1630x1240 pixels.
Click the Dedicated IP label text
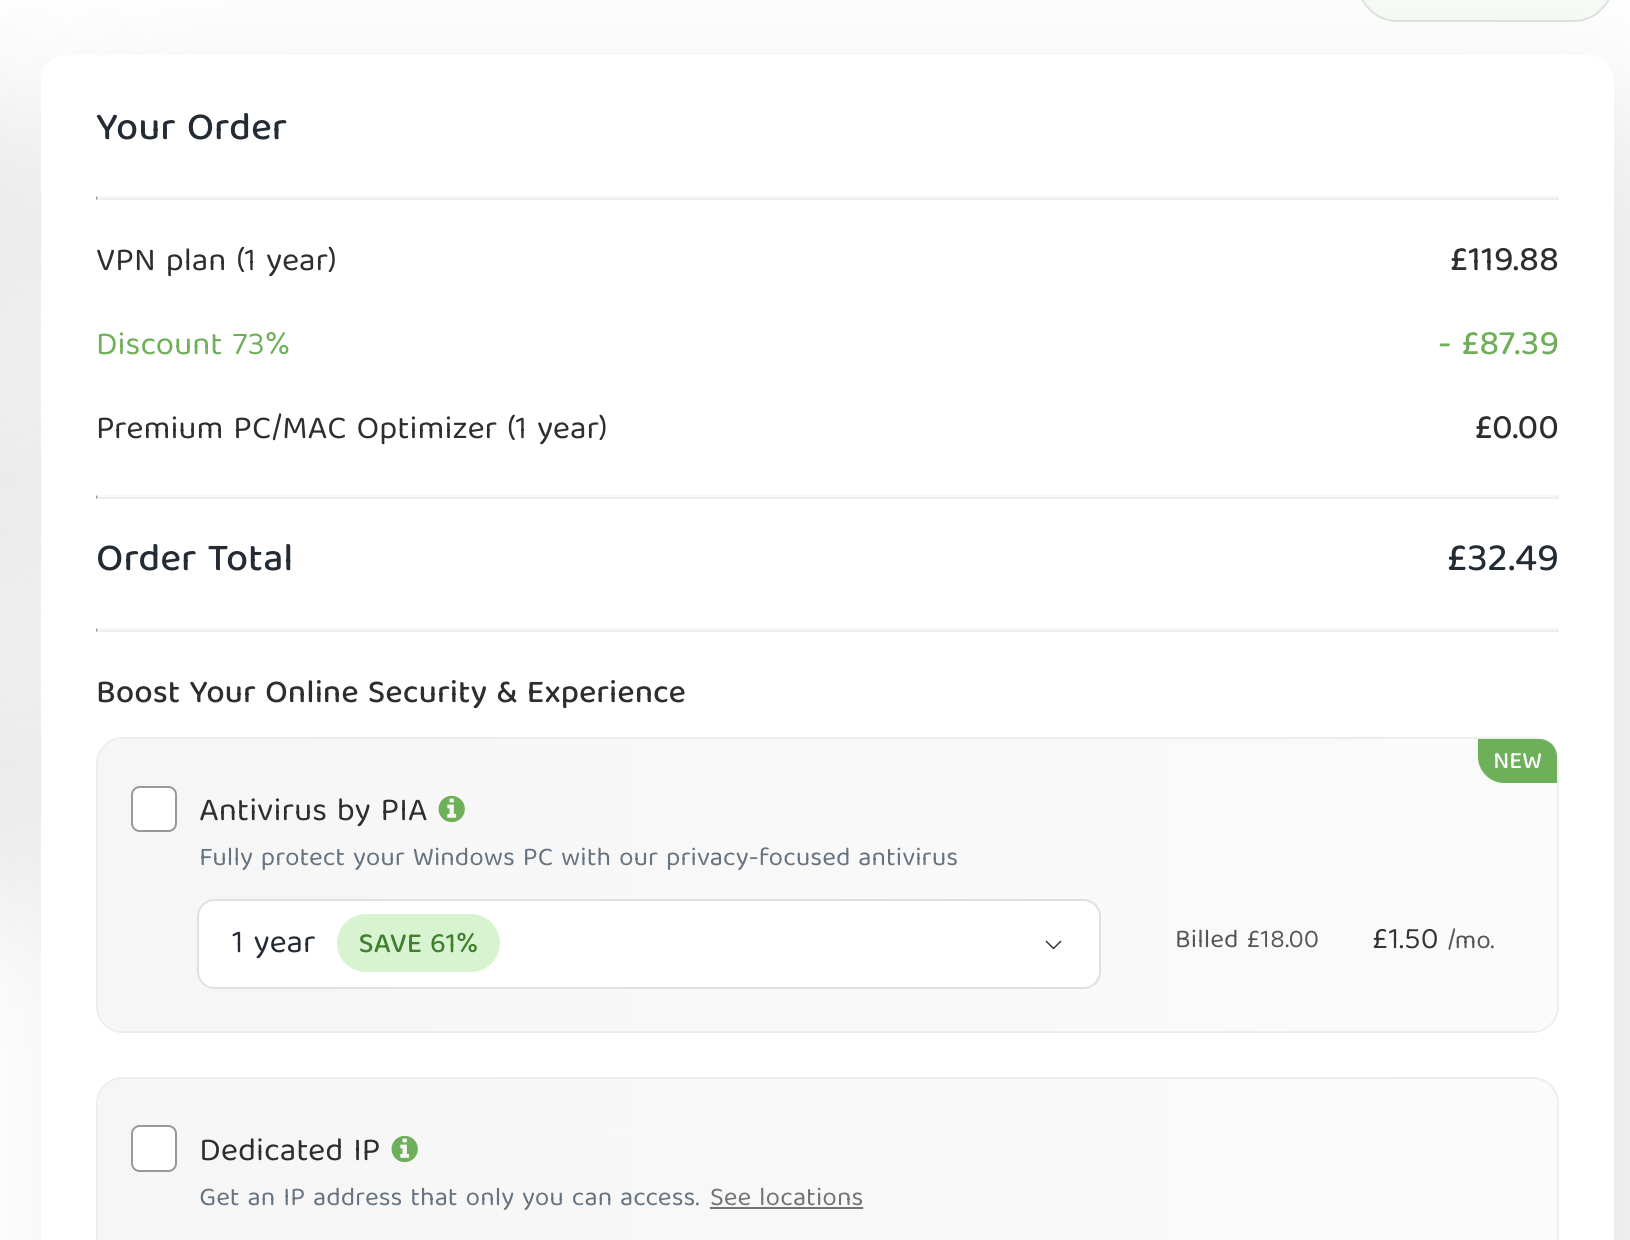coord(290,1150)
